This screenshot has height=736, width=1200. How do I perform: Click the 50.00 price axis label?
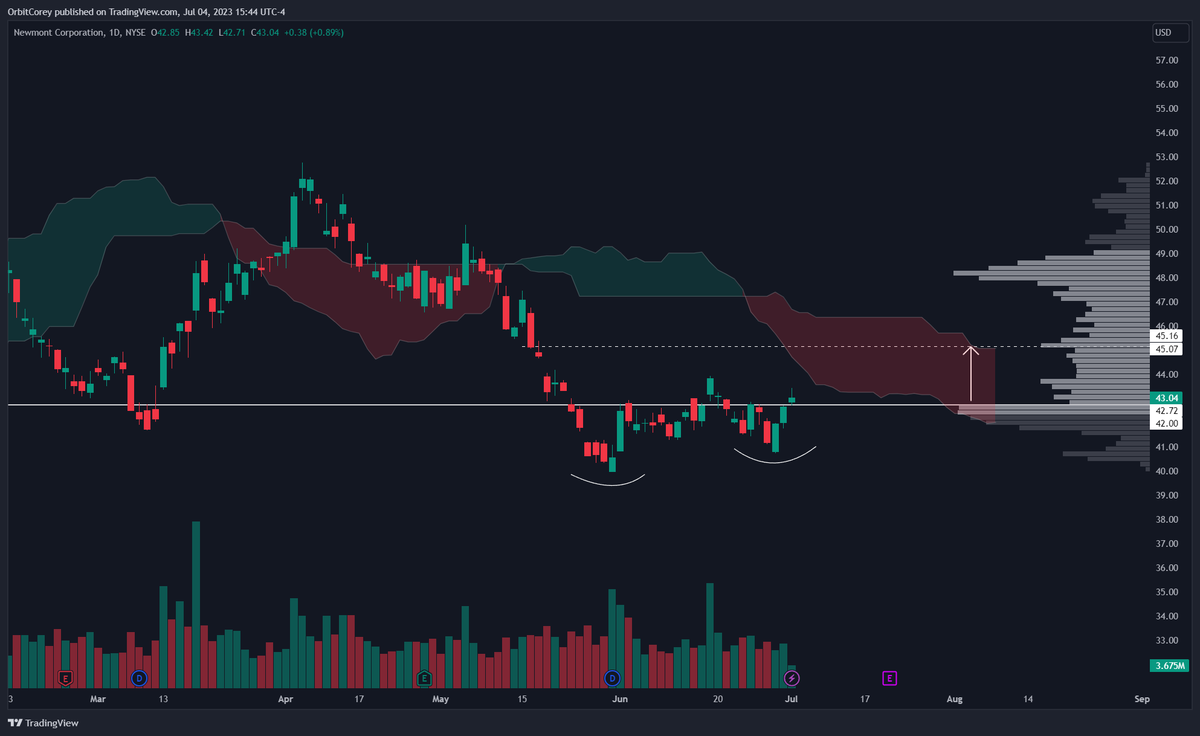pyautogui.click(x=1167, y=230)
